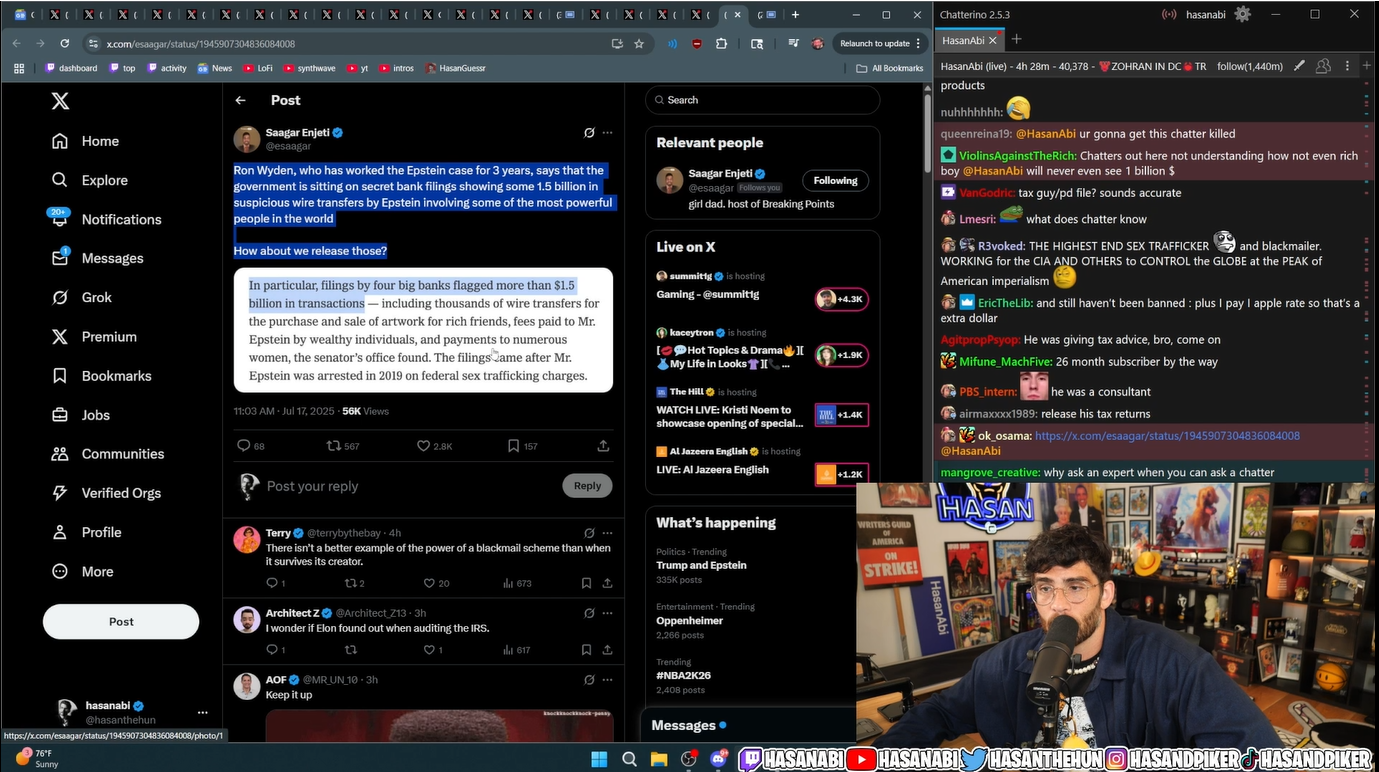Open Home in the X sidebar
Image resolution: width=1379 pixels, height=772 pixels.
85,141
